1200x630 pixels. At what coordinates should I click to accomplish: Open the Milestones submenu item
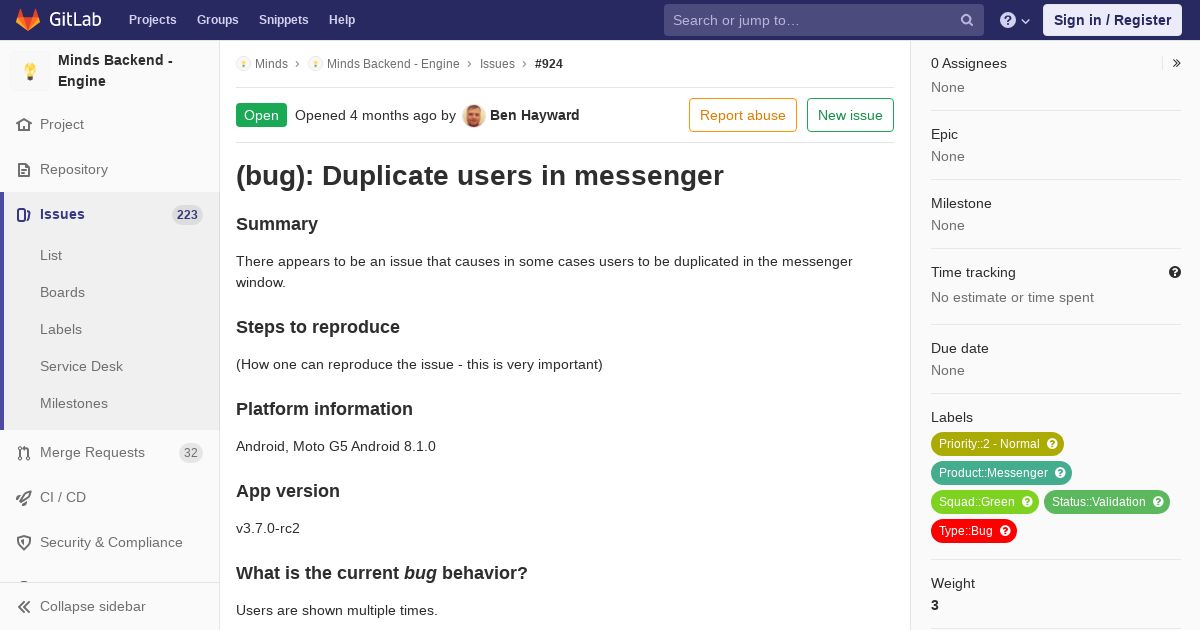pyautogui.click(x=74, y=403)
